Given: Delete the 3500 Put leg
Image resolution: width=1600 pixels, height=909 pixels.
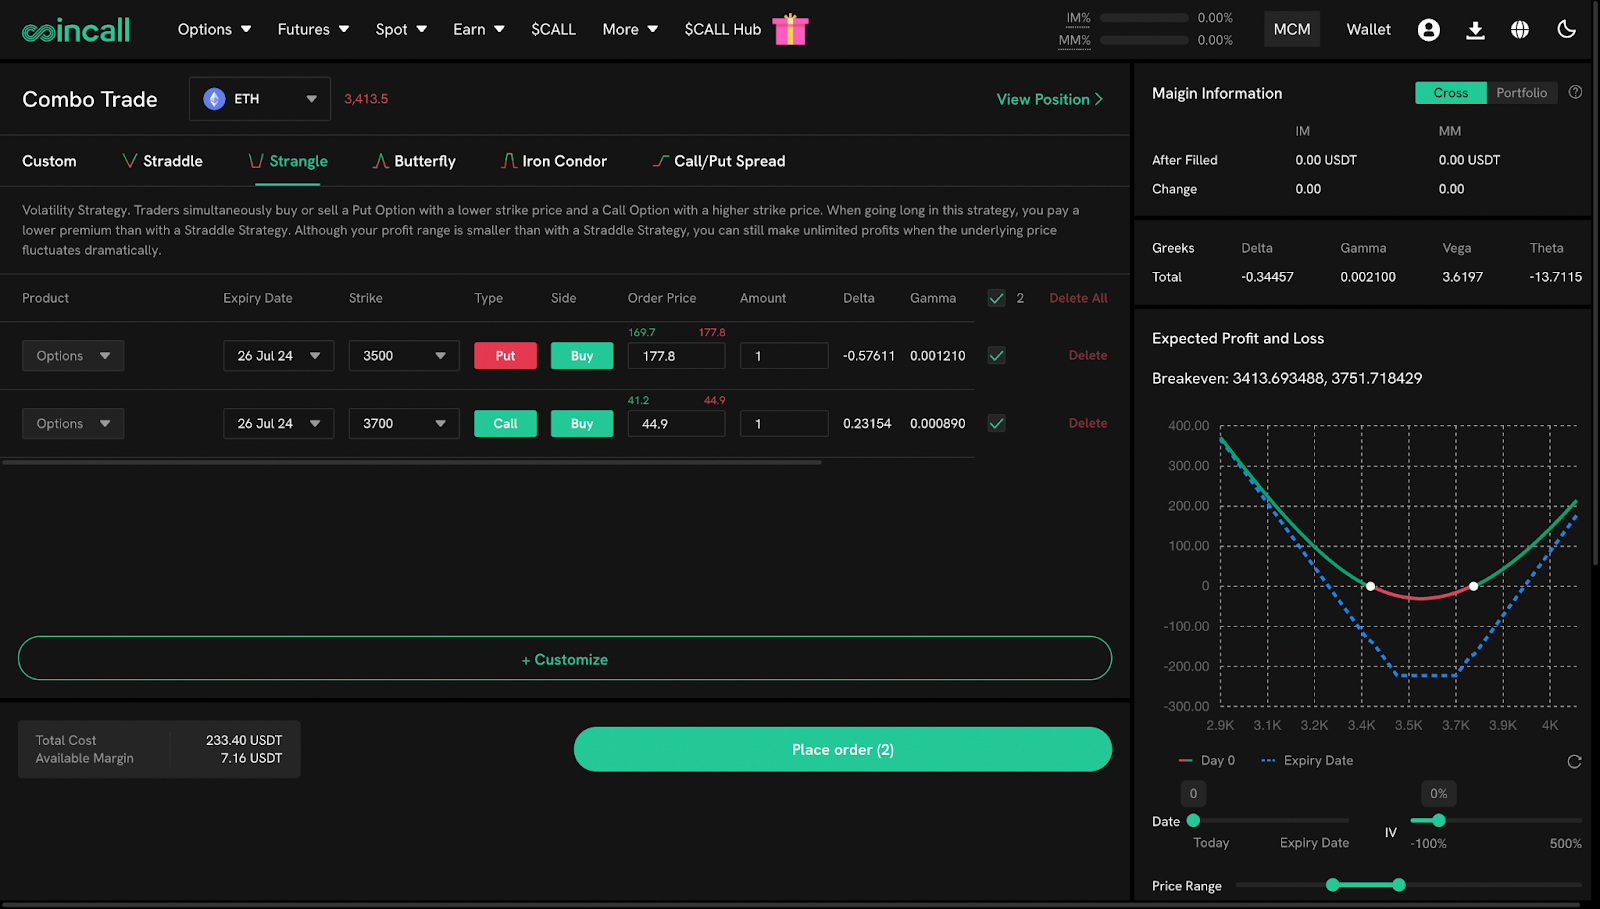Looking at the screenshot, I should coord(1088,355).
